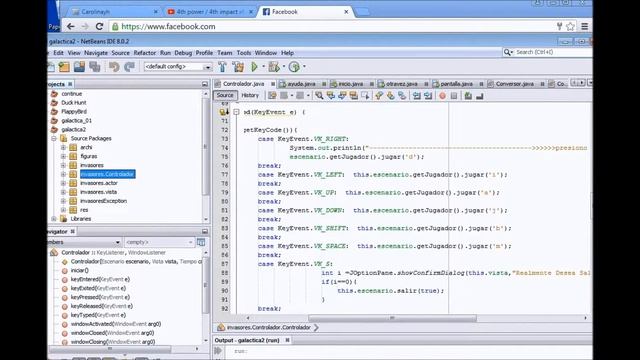640x360 pixels.
Task: Click the Chrome address bar URL
Action: click(168, 27)
